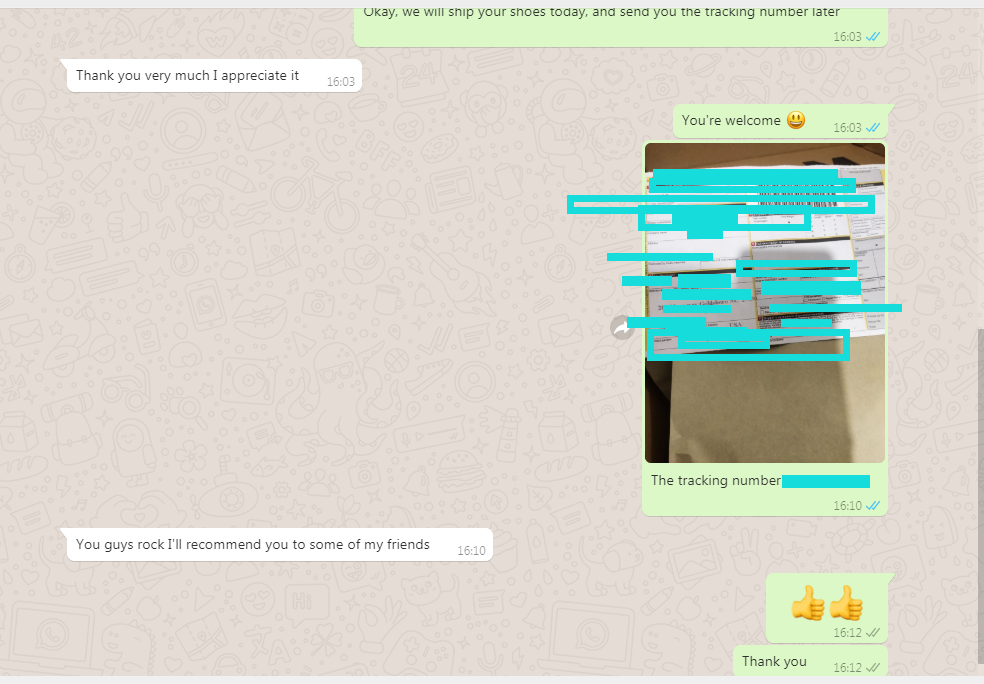Click the 'Thank you very much' message
This screenshot has height=684, width=984.
[x=187, y=75]
